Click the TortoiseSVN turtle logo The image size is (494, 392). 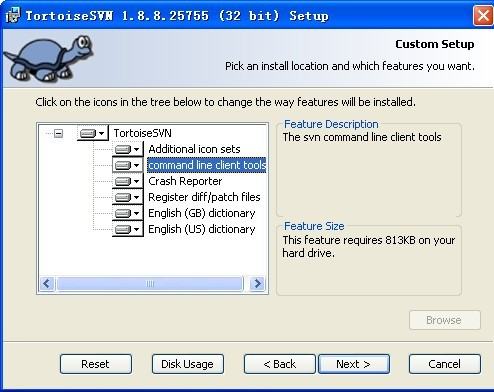coord(50,58)
